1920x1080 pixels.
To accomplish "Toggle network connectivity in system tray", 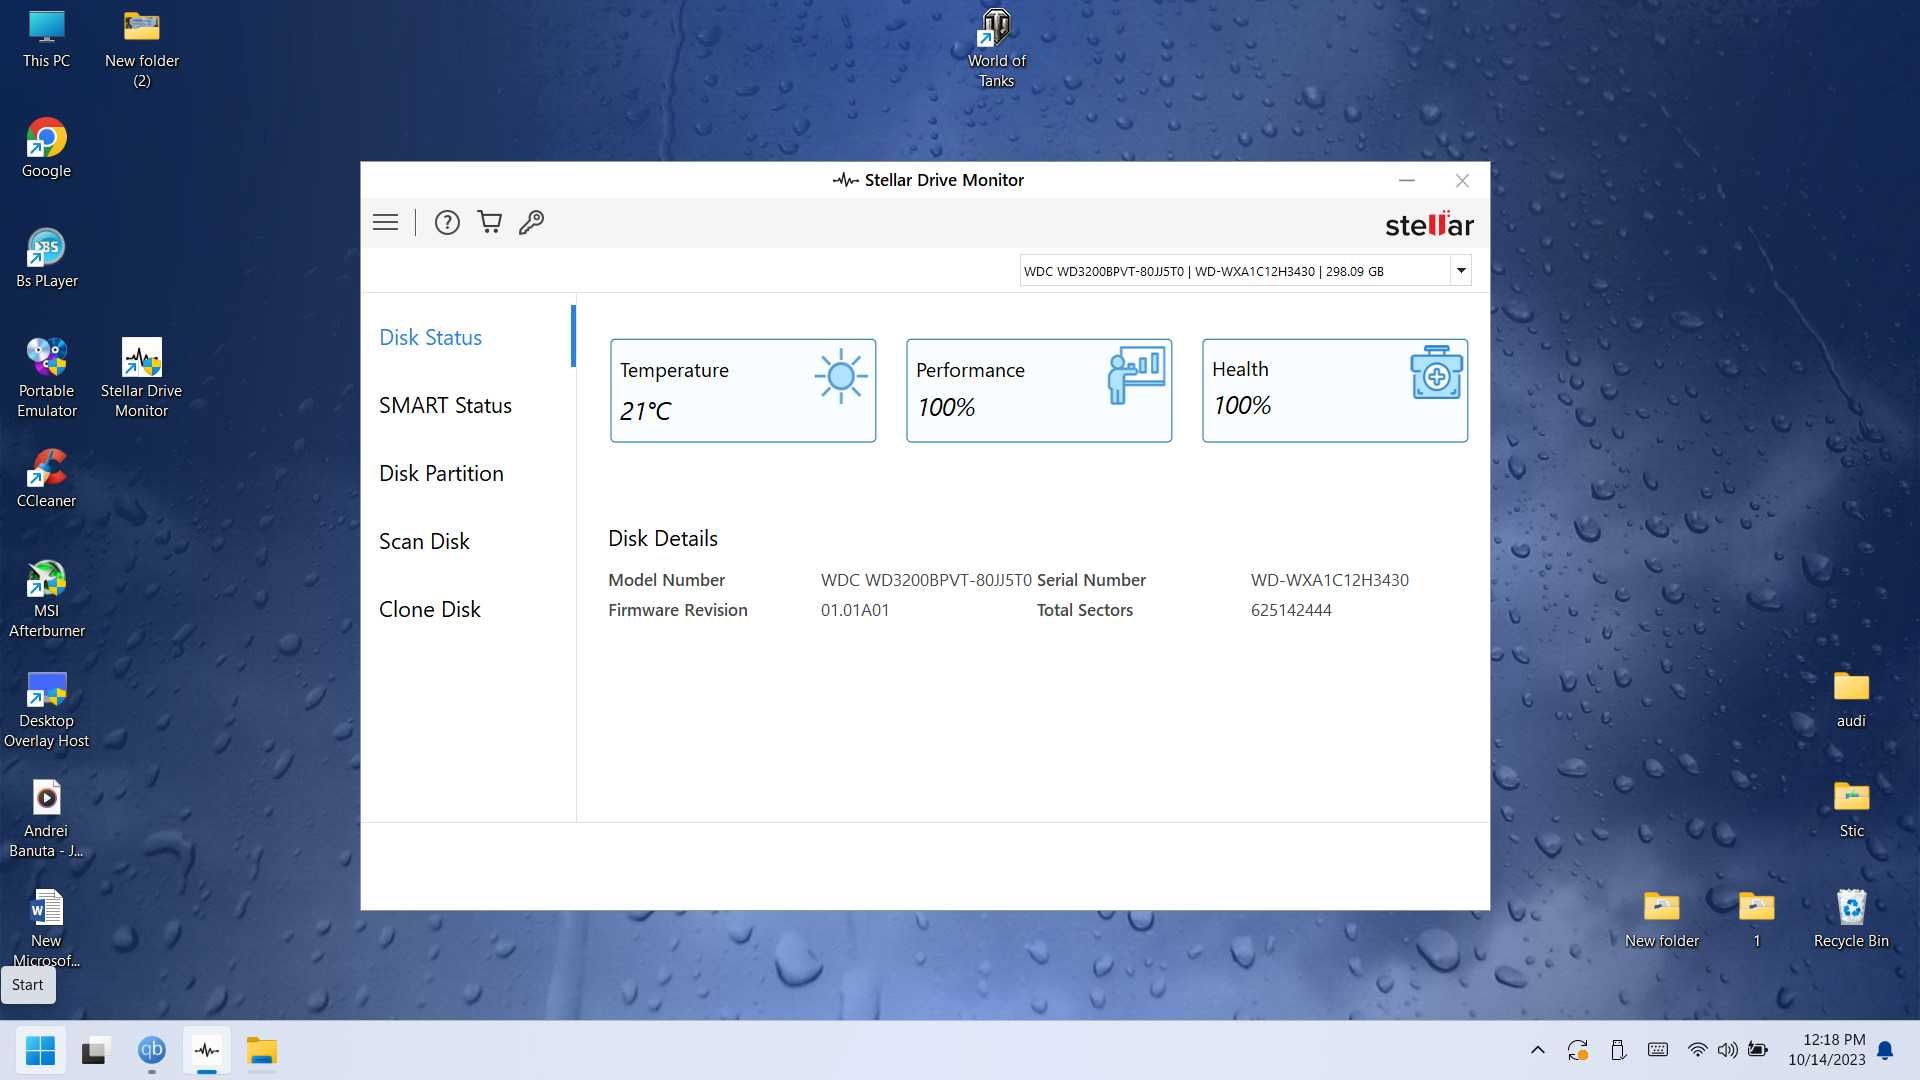I will point(1698,1050).
